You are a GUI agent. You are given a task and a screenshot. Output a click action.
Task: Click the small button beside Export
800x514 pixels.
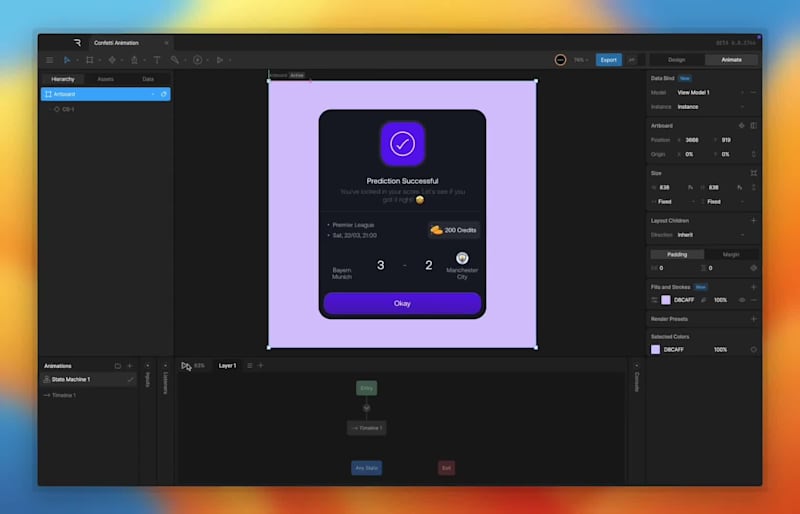632,60
